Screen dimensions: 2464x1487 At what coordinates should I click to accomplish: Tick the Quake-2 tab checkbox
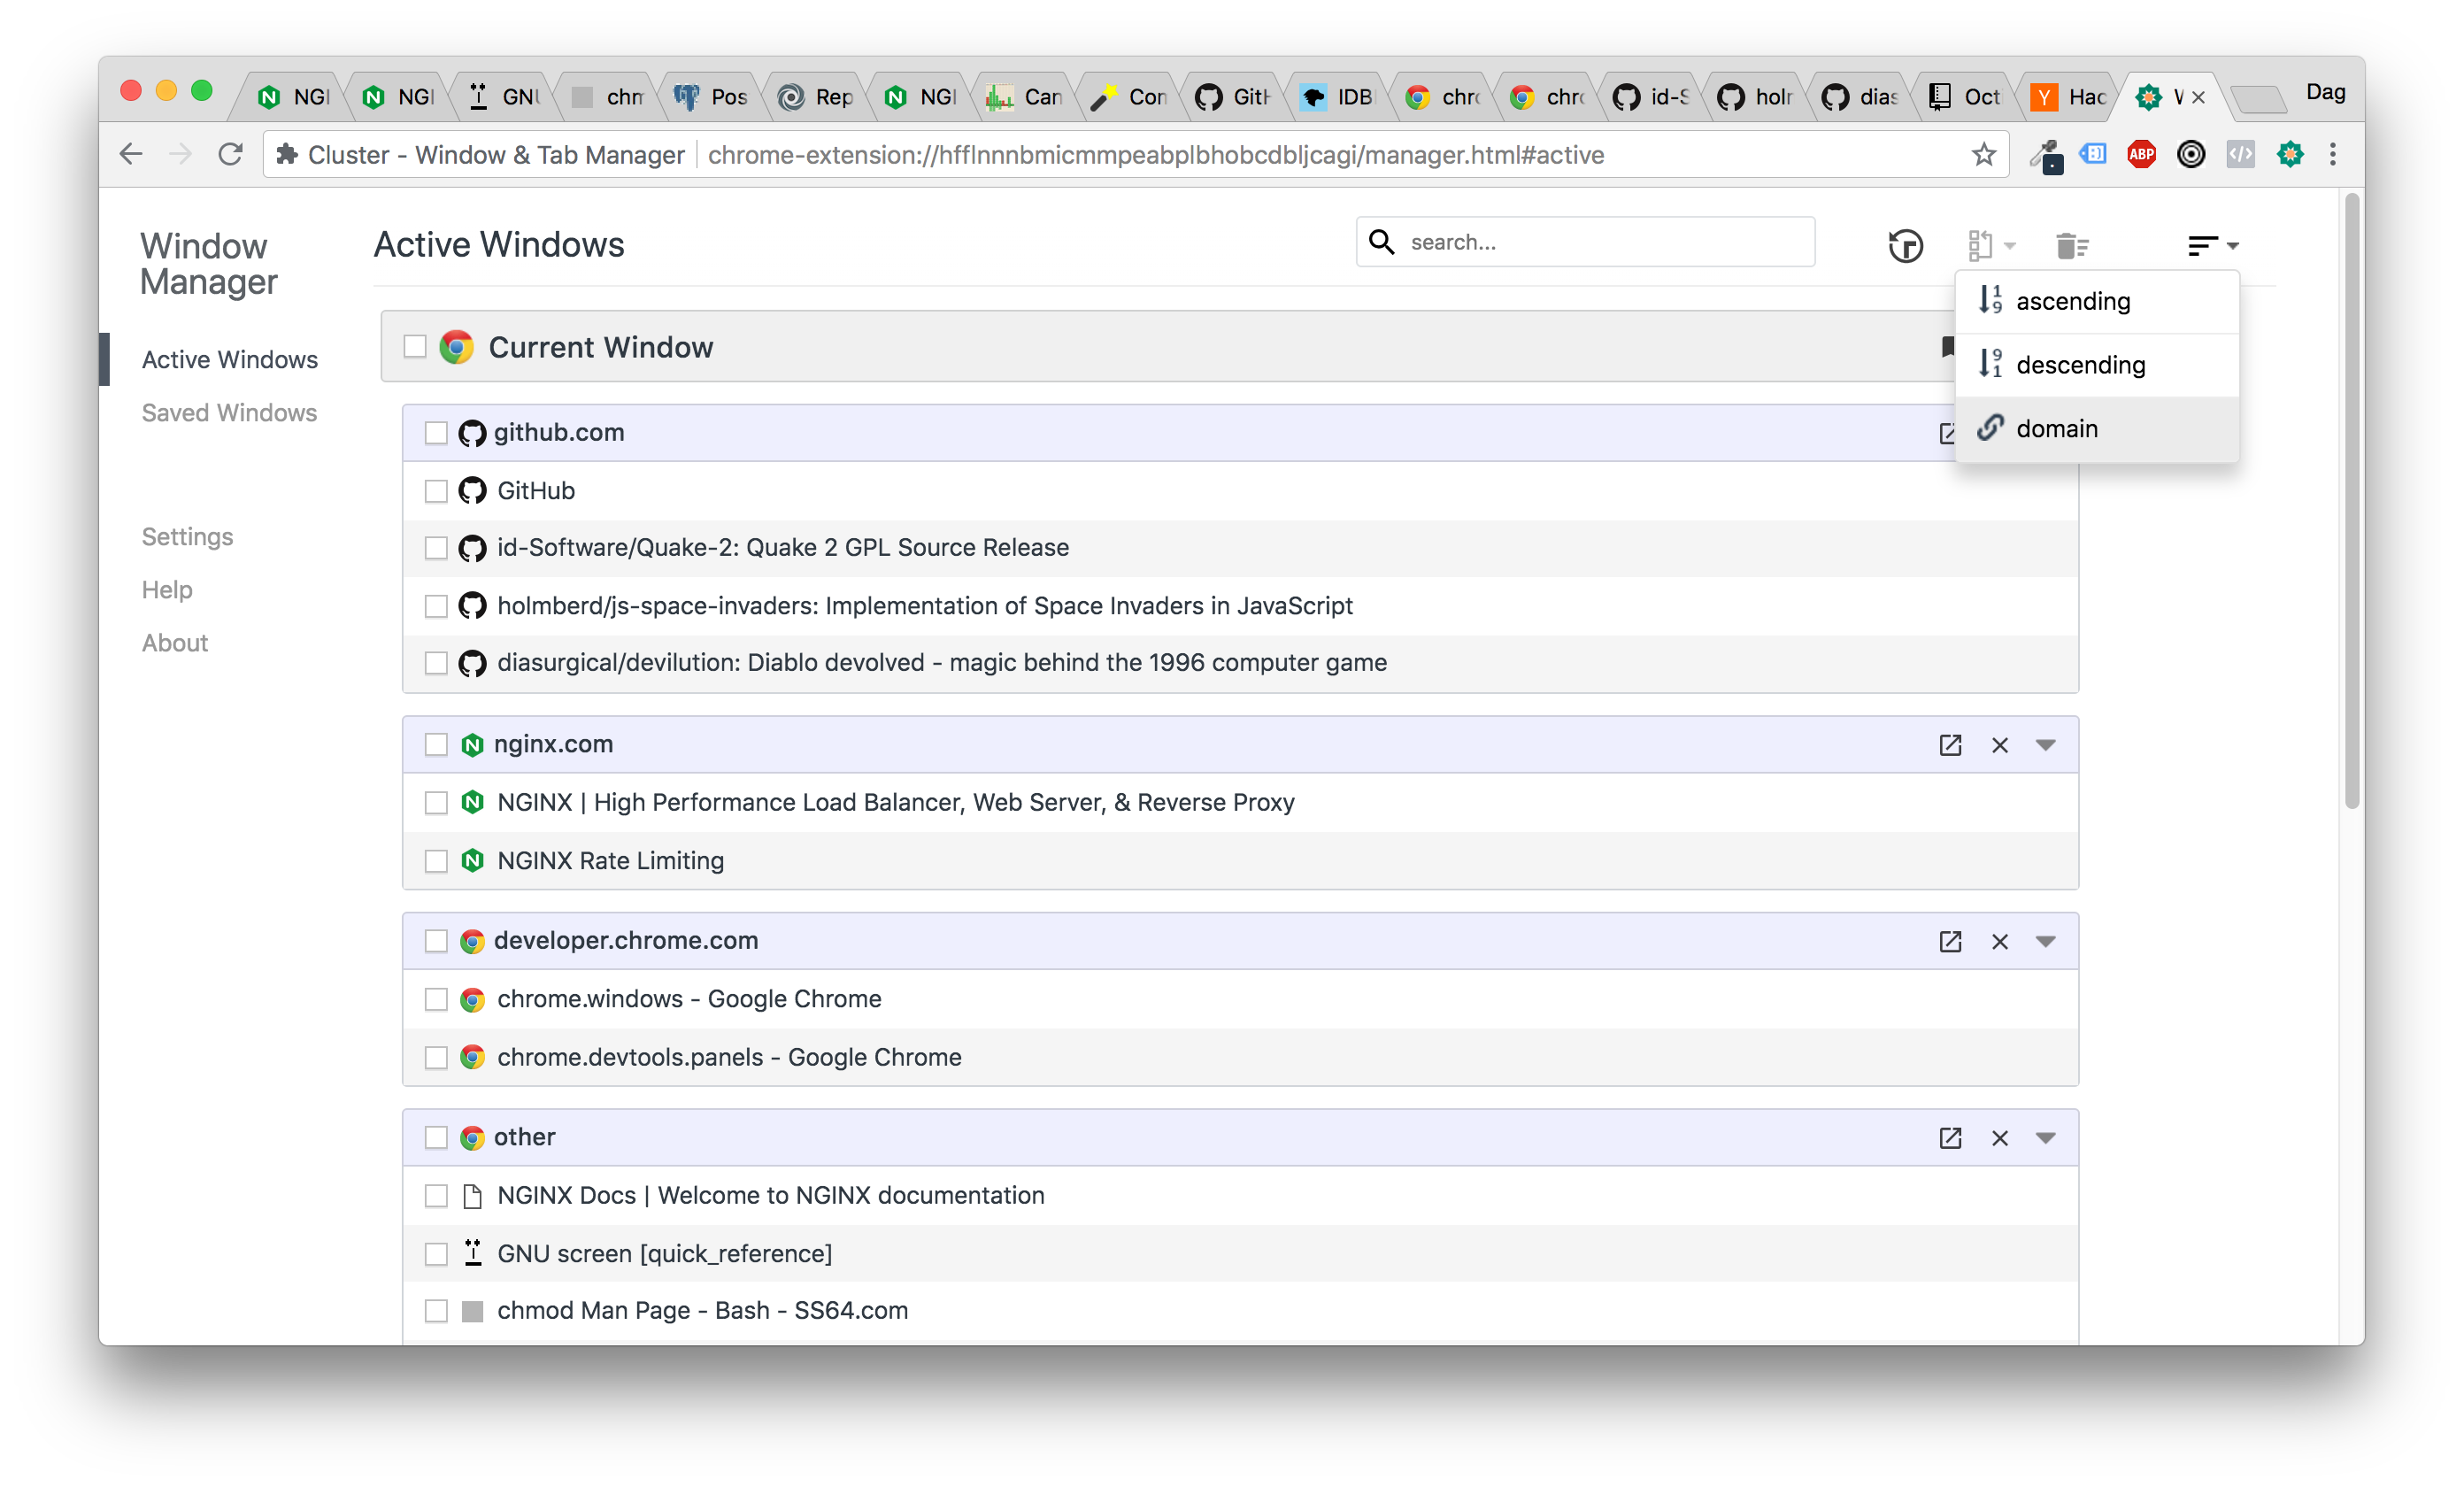pyautogui.click(x=436, y=547)
